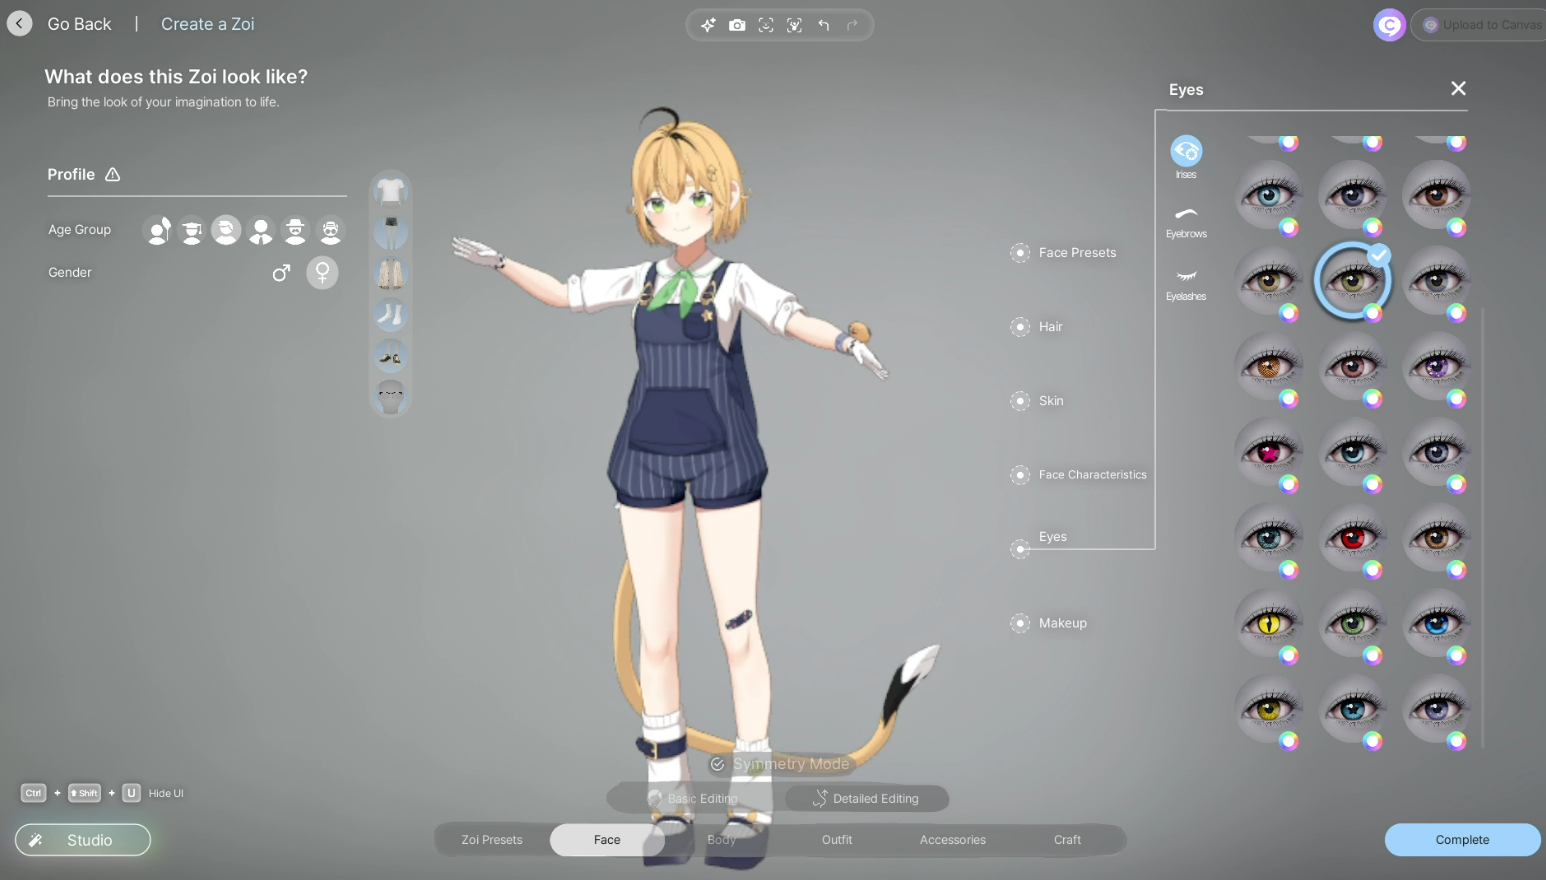
Task: Click Upload to Canvas
Action: (x=1480, y=25)
